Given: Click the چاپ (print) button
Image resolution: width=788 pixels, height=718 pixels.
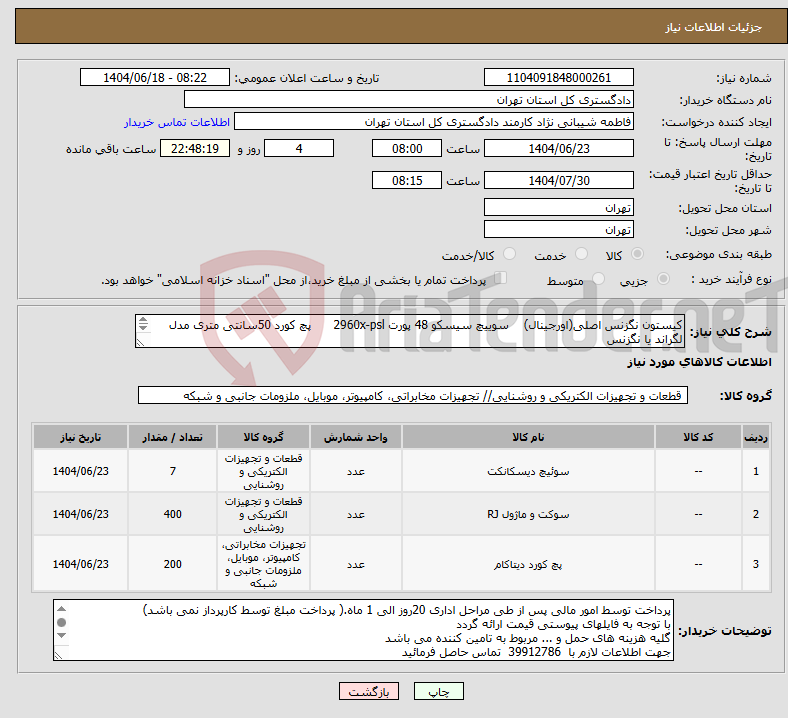Looking at the screenshot, I should pos(438,691).
